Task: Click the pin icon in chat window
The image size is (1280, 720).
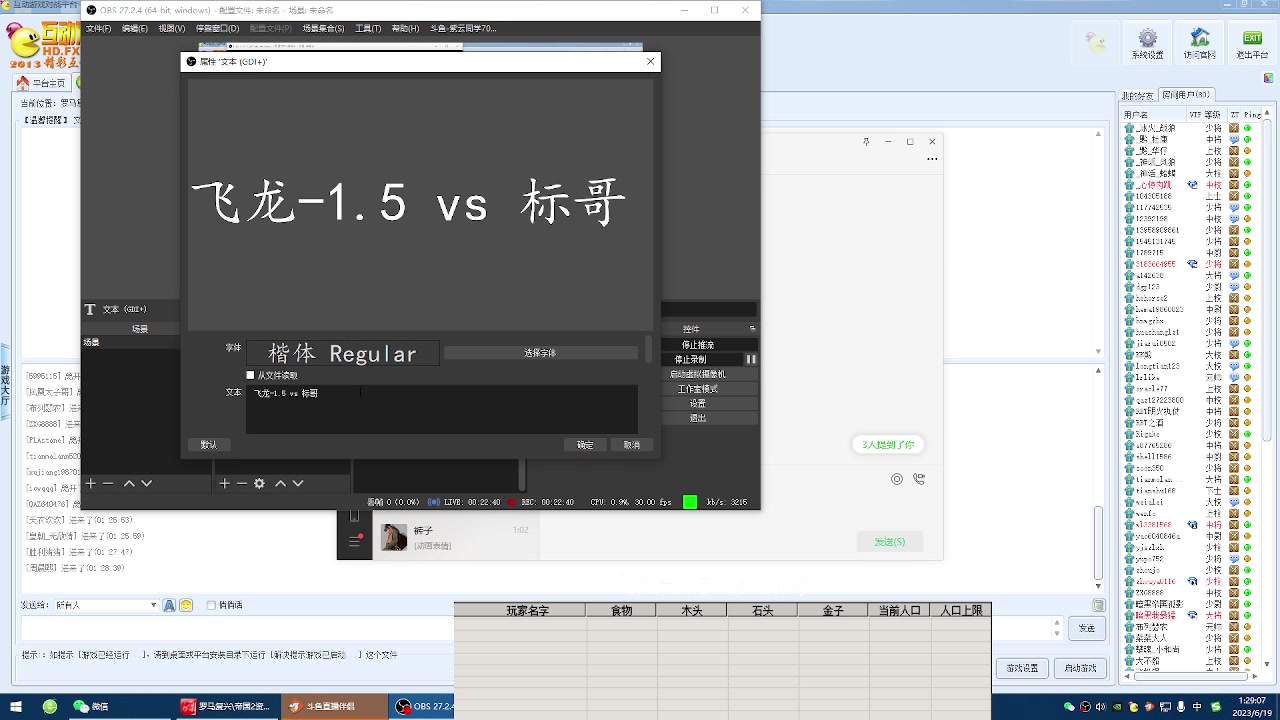Action: (866, 142)
